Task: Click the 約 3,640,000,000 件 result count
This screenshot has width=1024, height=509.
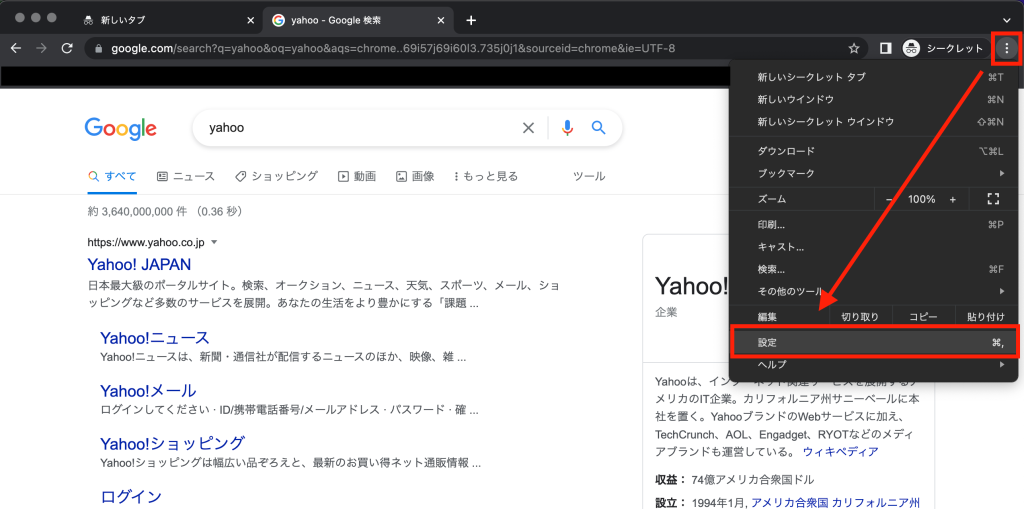Action: click(138, 212)
